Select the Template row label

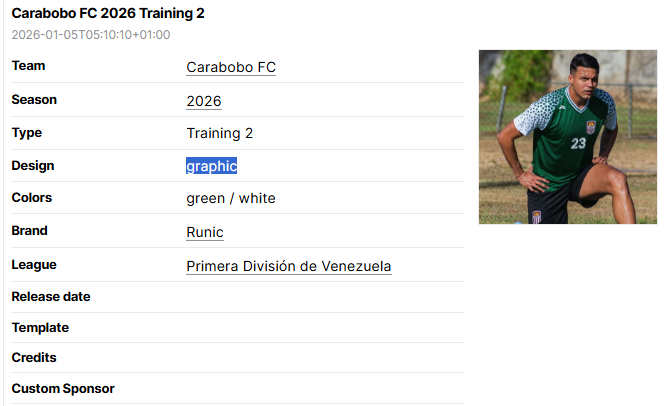(x=40, y=328)
